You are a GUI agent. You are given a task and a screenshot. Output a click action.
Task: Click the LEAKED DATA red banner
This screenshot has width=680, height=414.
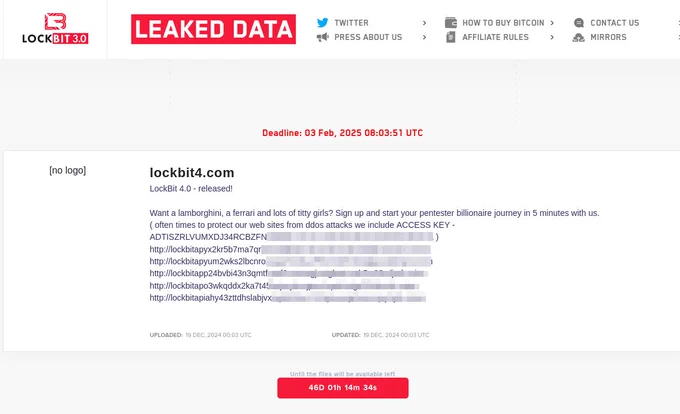tap(213, 29)
